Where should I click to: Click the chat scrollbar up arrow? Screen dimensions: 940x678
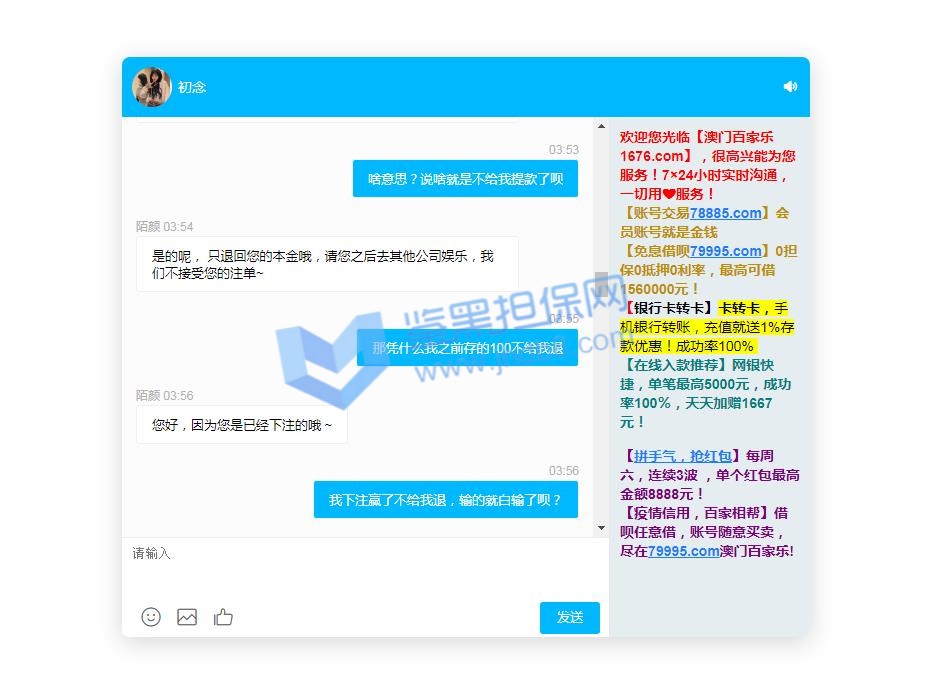(601, 127)
